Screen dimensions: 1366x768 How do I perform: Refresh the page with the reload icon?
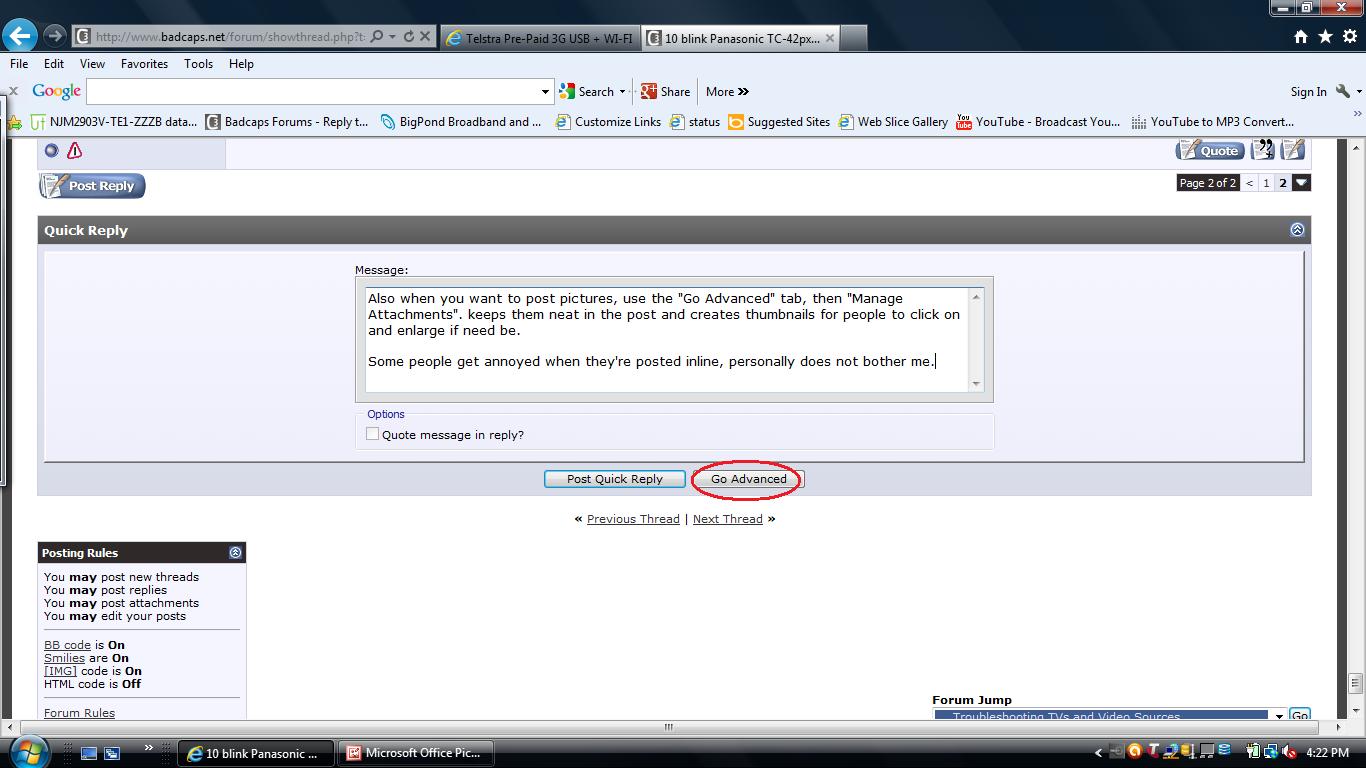pos(408,37)
